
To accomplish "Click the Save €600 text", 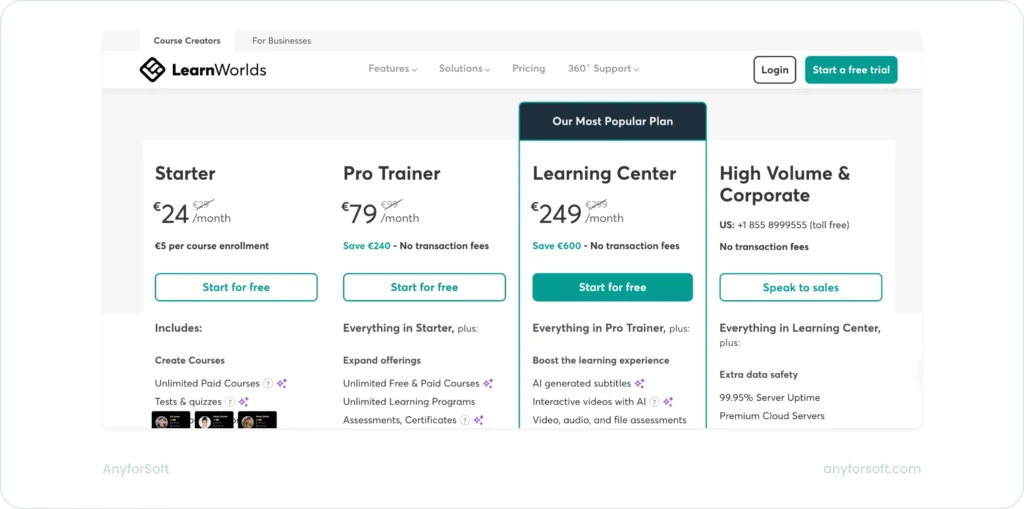I will tap(556, 246).
